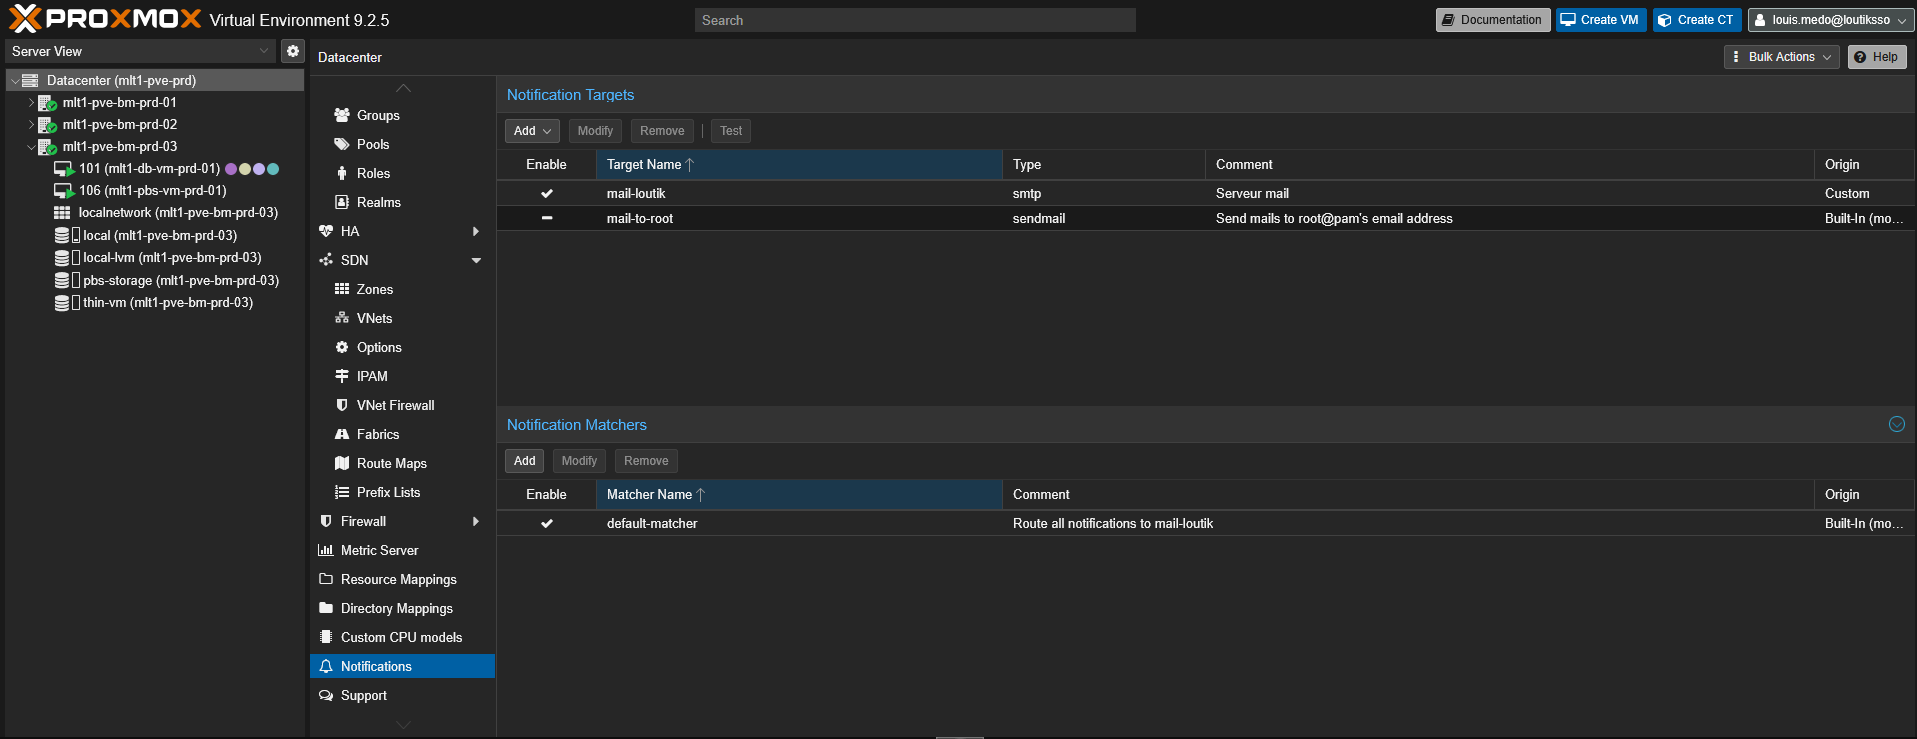Open Metric Server chart icon

pyautogui.click(x=326, y=550)
